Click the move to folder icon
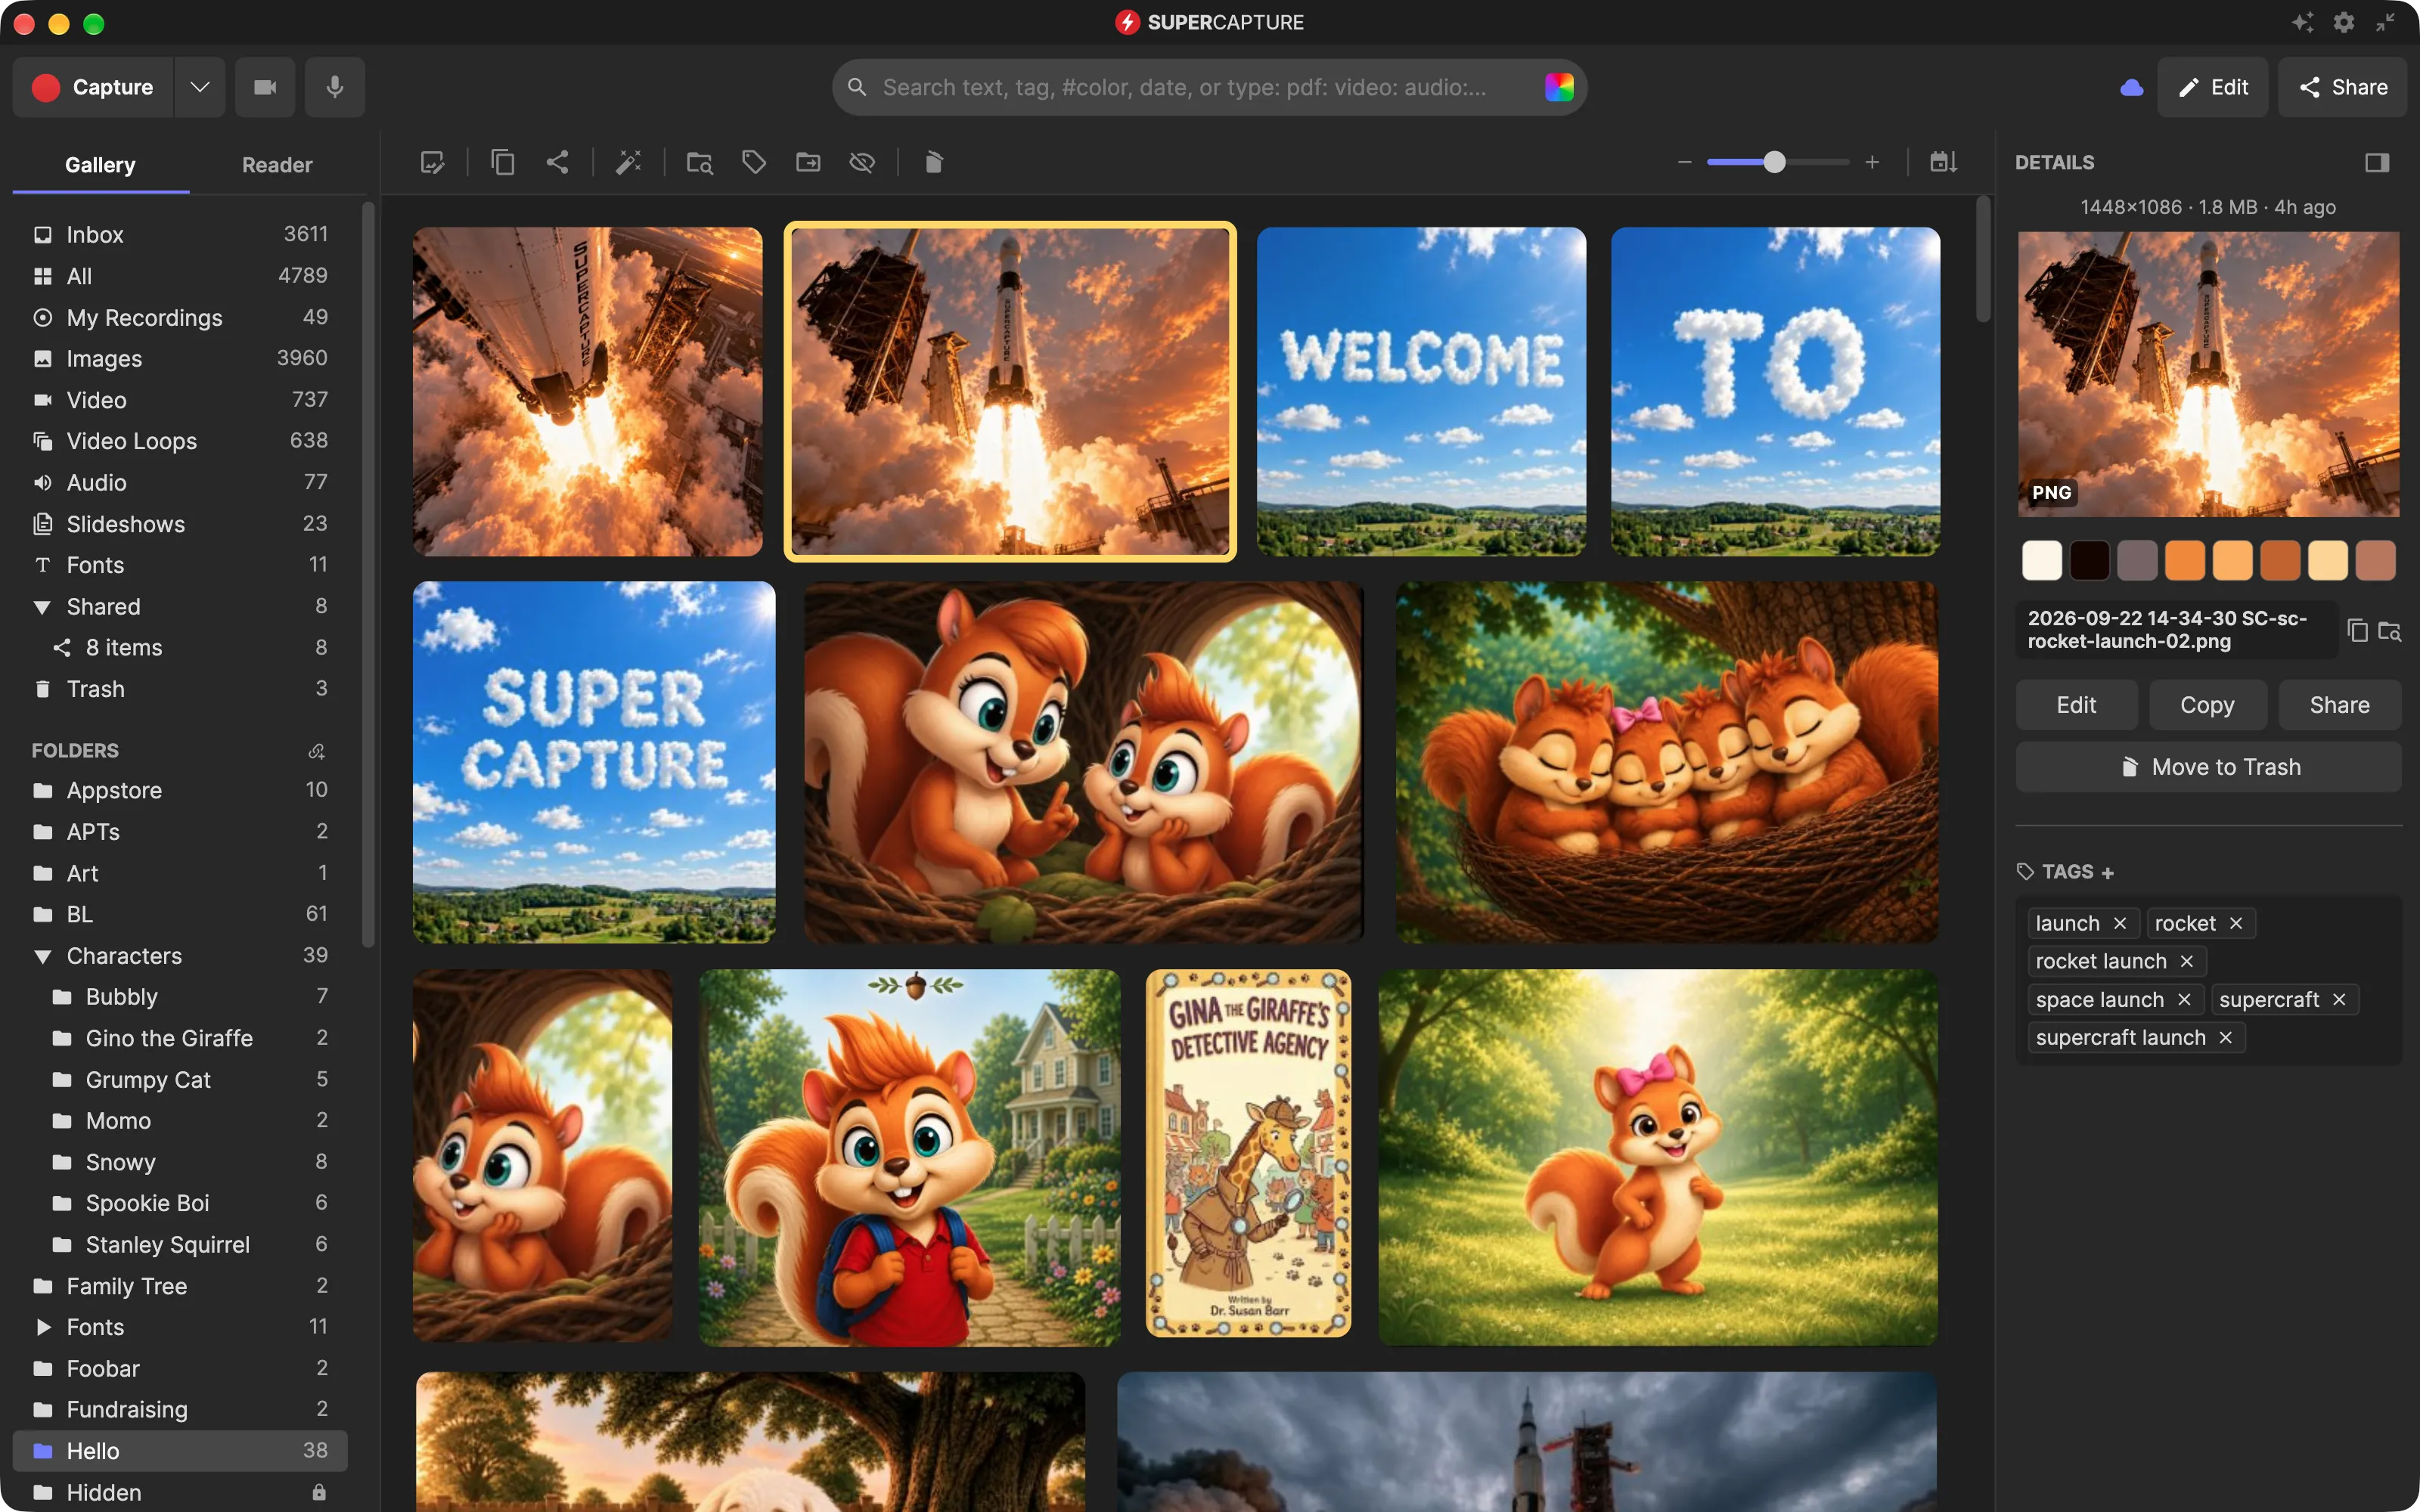The width and height of the screenshot is (2420, 1512). (808, 162)
